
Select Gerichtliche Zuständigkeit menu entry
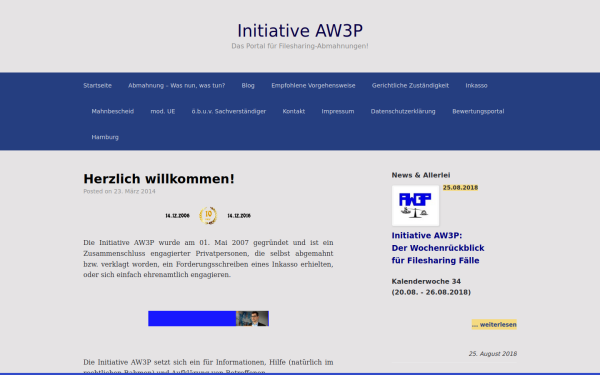click(410, 86)
